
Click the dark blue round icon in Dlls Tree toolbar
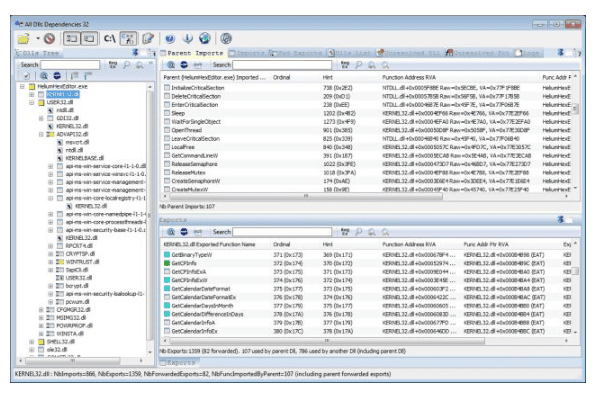click(57, 76)
